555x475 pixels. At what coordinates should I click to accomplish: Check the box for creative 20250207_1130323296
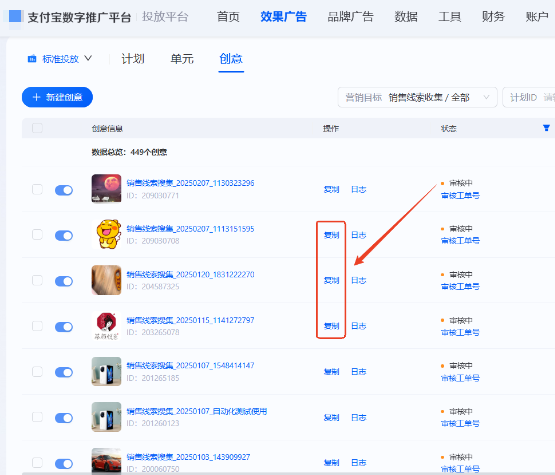coord(37,189)
